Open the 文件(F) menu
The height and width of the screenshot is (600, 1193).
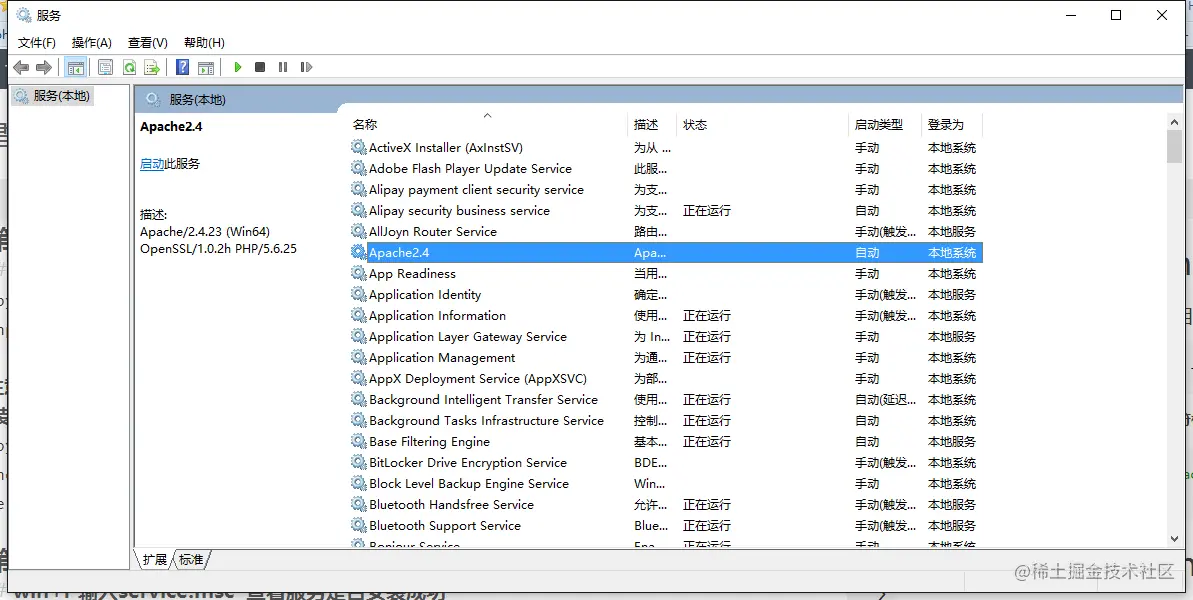tap(37, 43)
